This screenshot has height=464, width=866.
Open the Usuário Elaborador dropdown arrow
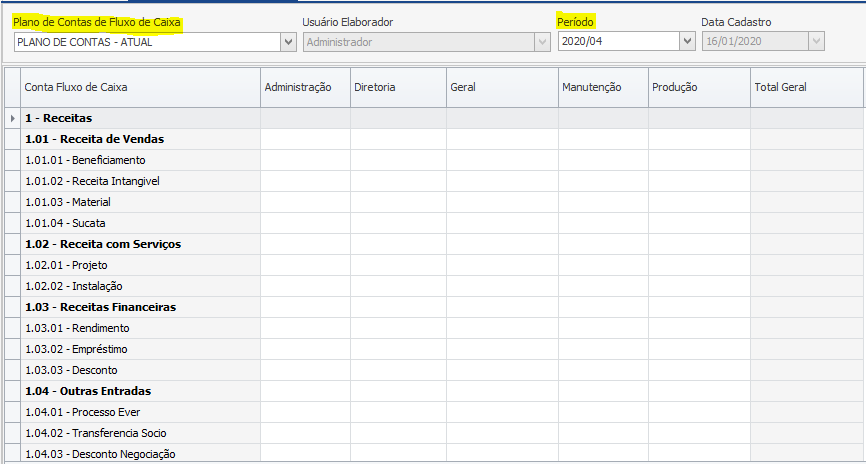pos(543,41)
